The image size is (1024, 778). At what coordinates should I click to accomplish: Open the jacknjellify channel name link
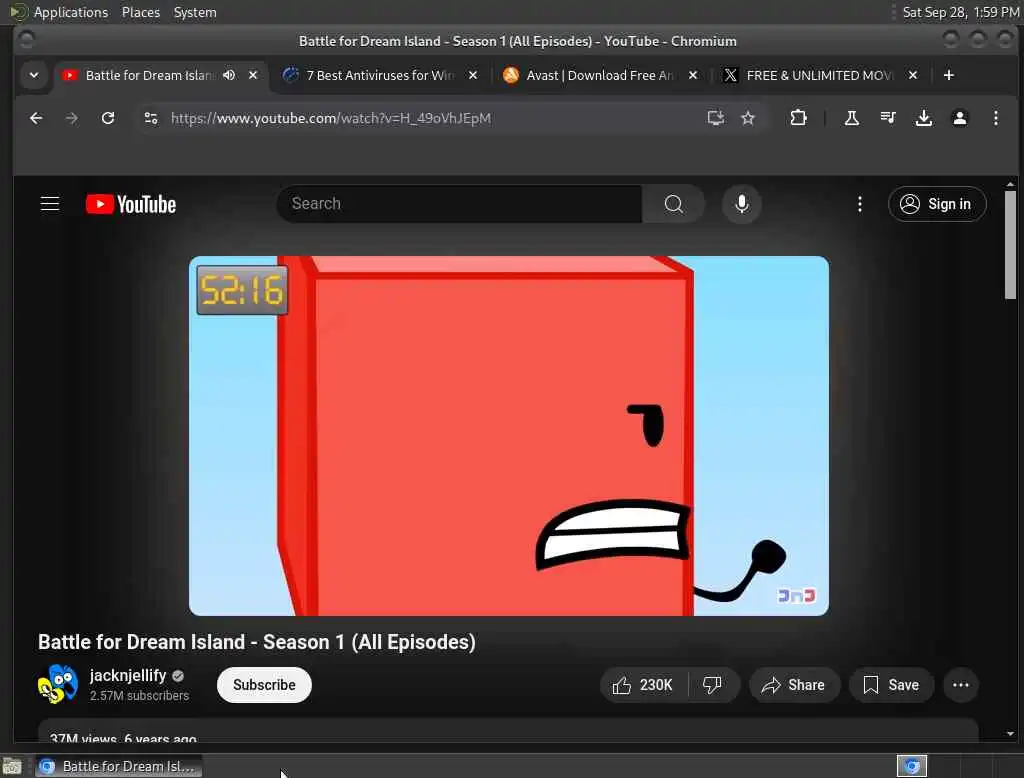(128, 675)
